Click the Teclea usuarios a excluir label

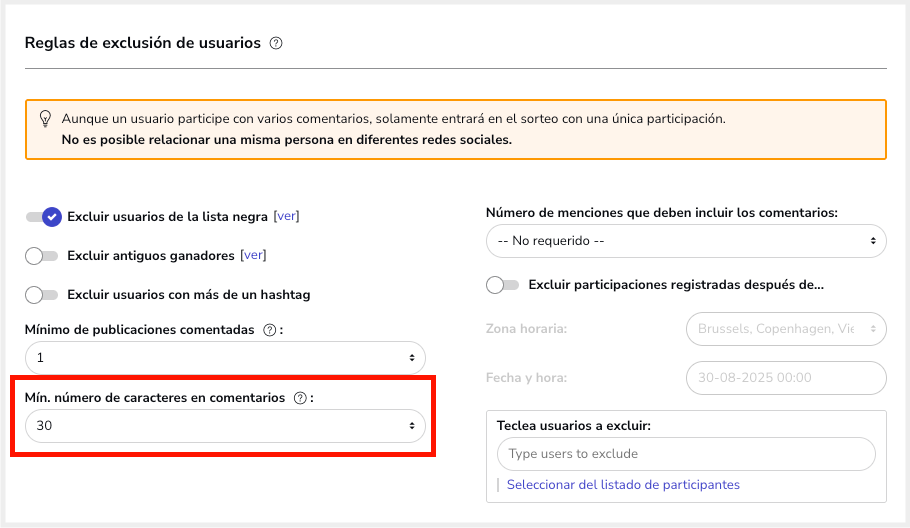point(573,425)
